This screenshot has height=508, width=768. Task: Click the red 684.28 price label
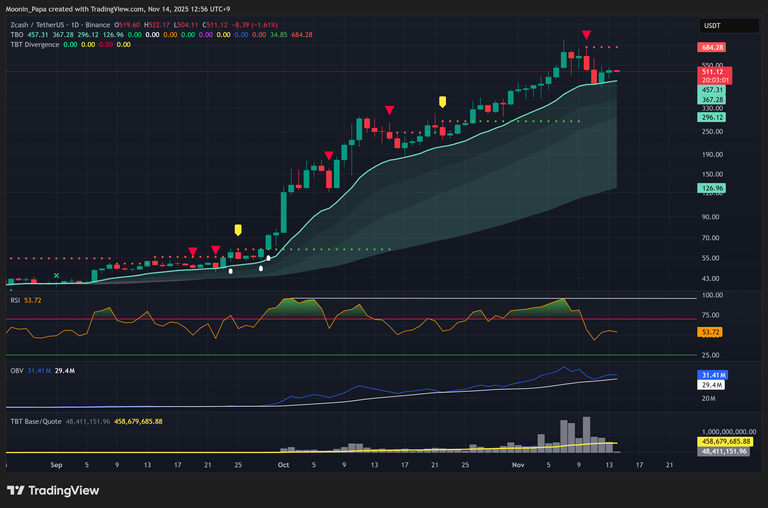(713, 47)
